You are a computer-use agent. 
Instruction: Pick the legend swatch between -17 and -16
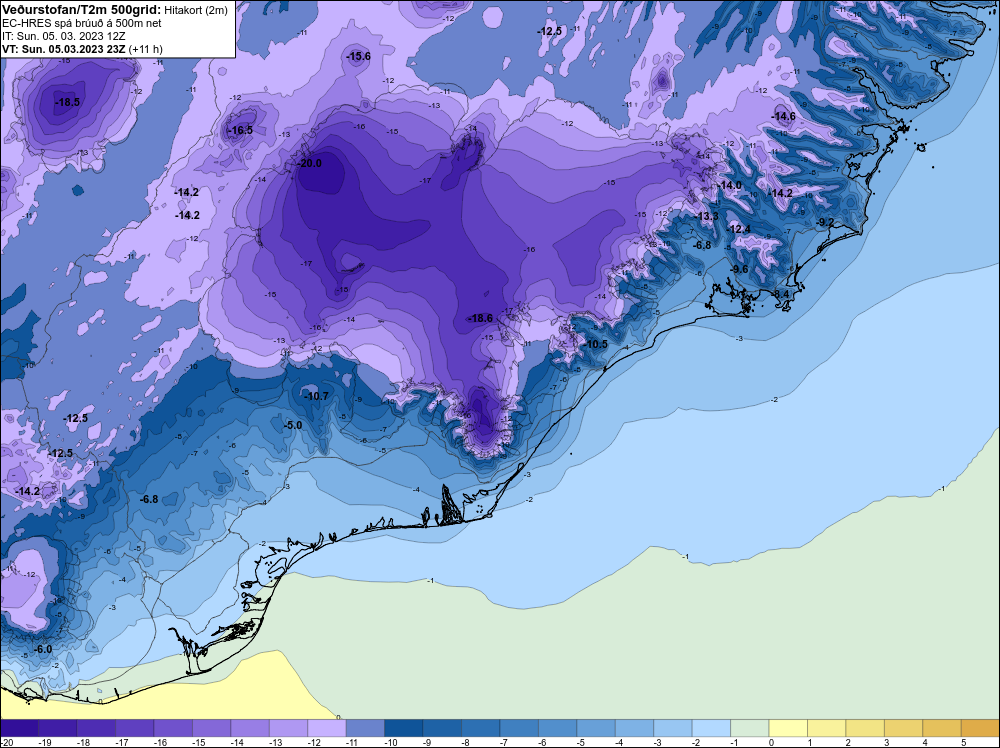tap(135, 728)
